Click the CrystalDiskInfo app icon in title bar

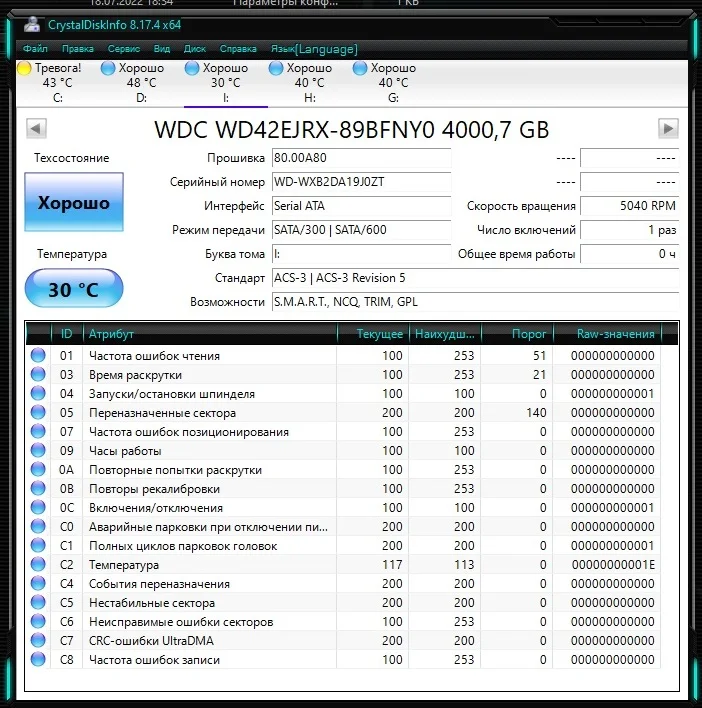[32, 24]
